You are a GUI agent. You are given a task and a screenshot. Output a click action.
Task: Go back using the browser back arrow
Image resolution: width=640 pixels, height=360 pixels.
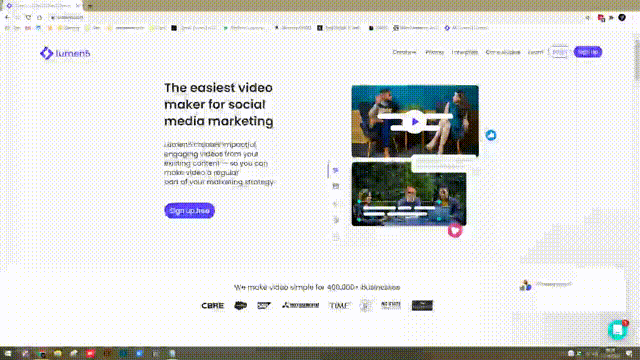[7, 18]
